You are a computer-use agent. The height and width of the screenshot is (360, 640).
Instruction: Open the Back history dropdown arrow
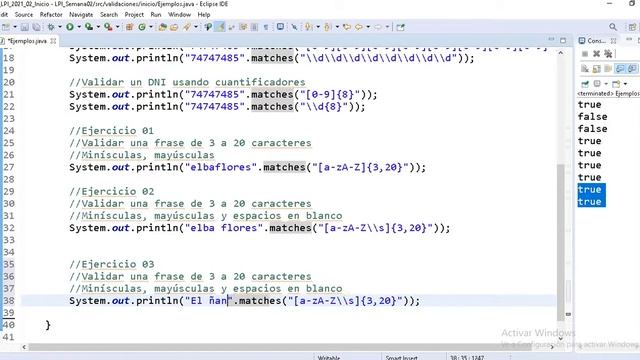[368, 27]
